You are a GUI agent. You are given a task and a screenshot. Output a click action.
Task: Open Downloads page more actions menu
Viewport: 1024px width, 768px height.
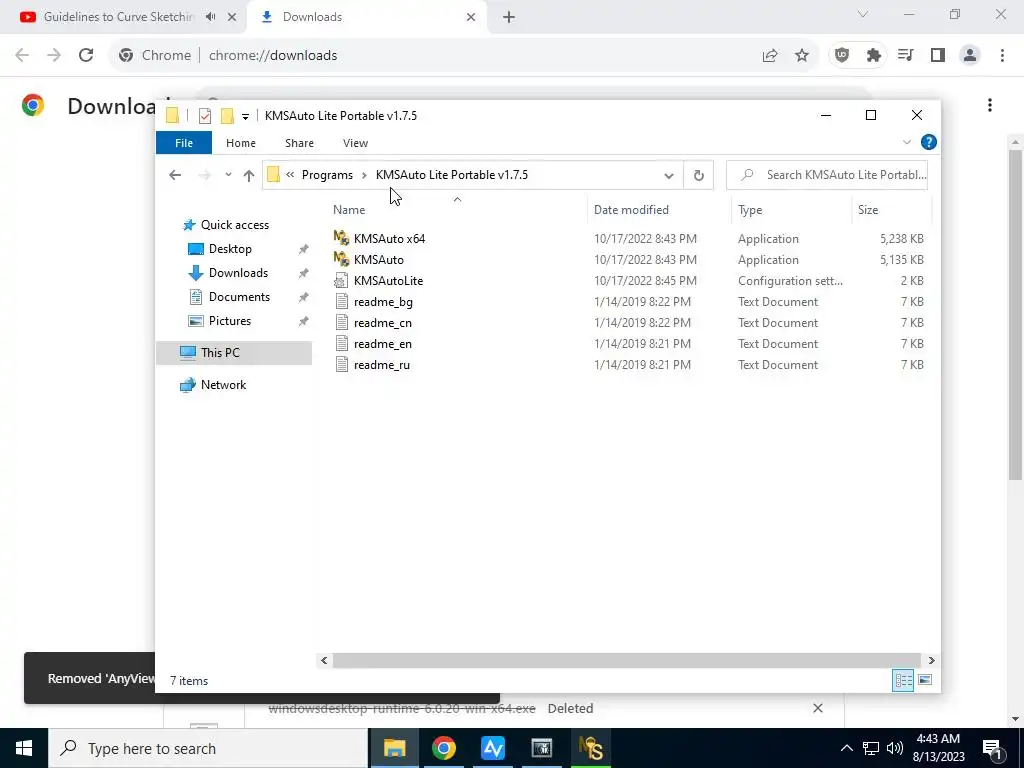click(x=989, y=105)
